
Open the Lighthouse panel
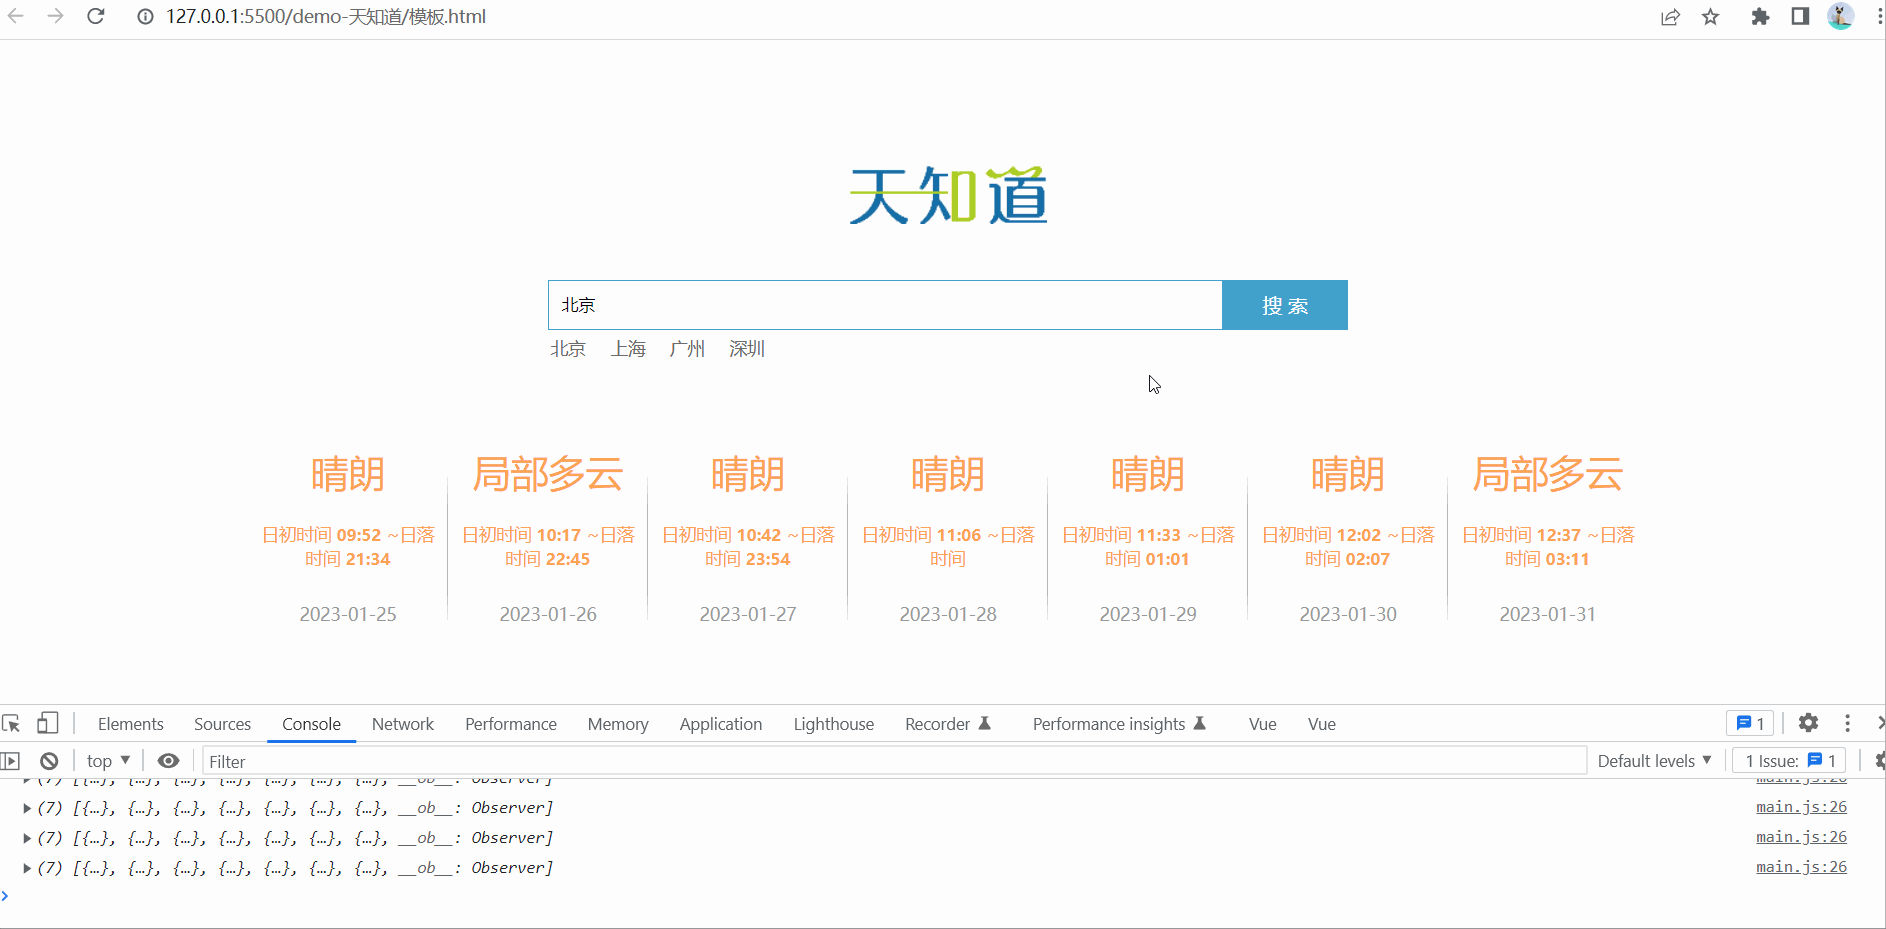833,723
